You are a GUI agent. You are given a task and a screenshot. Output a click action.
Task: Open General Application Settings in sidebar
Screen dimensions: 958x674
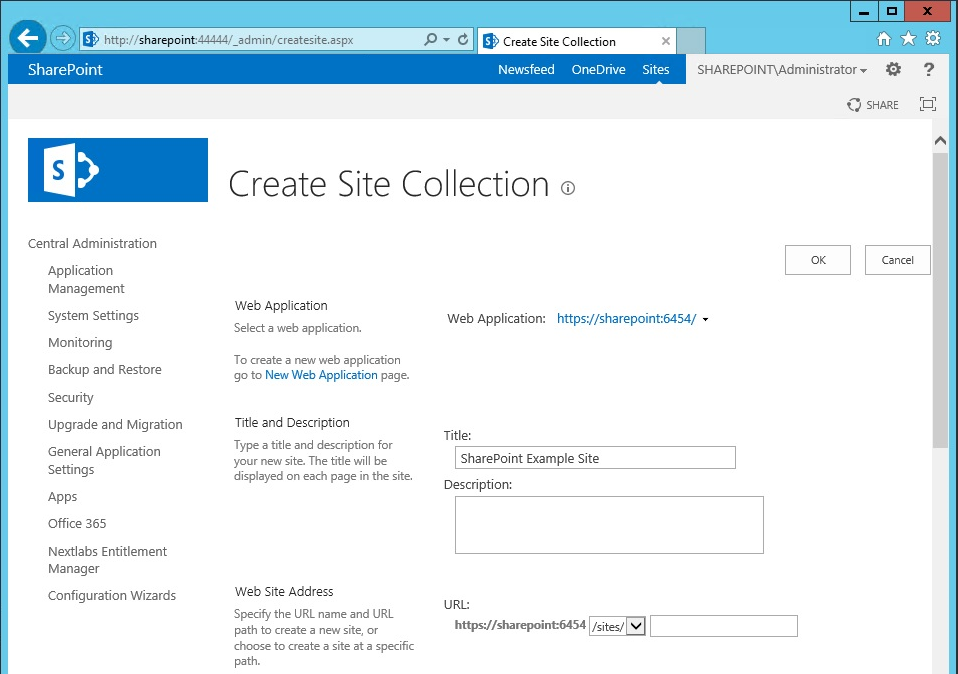pos(104,460)
